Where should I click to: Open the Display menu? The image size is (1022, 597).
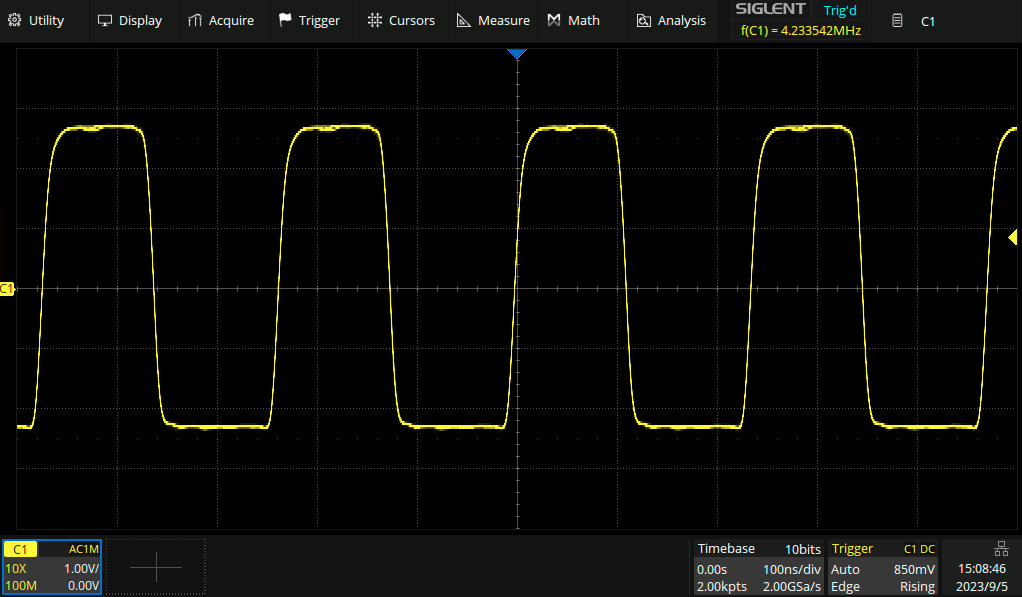(x=129, y=20)
